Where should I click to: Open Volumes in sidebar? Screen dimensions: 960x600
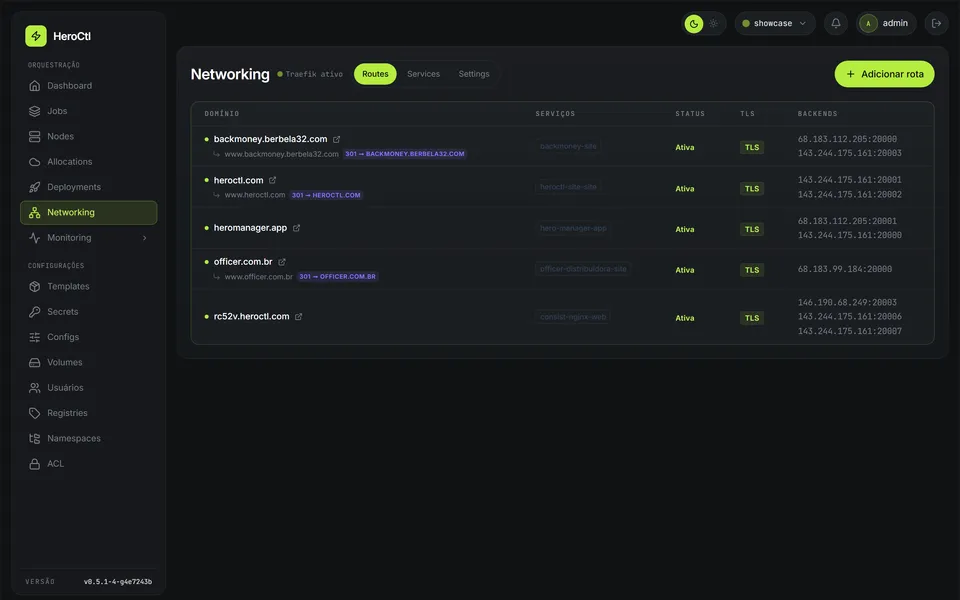89,362
